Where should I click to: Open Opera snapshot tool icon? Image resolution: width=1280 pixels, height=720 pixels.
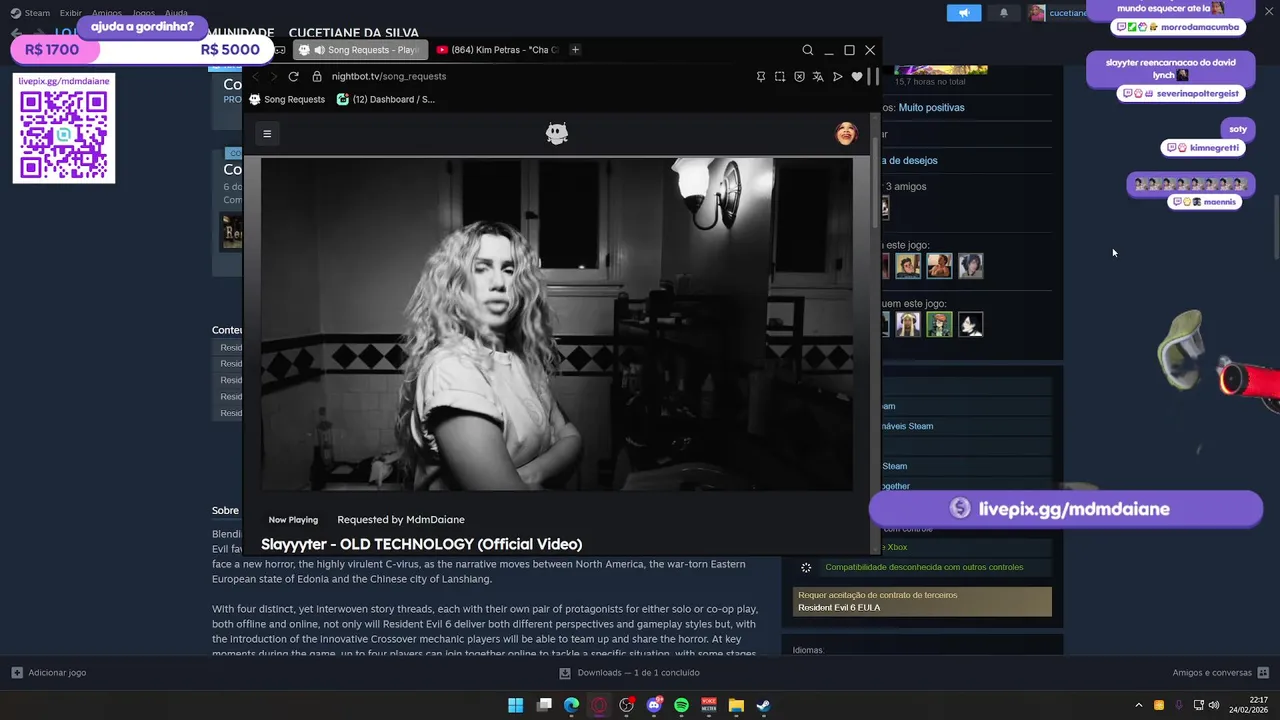click(780, 76)
